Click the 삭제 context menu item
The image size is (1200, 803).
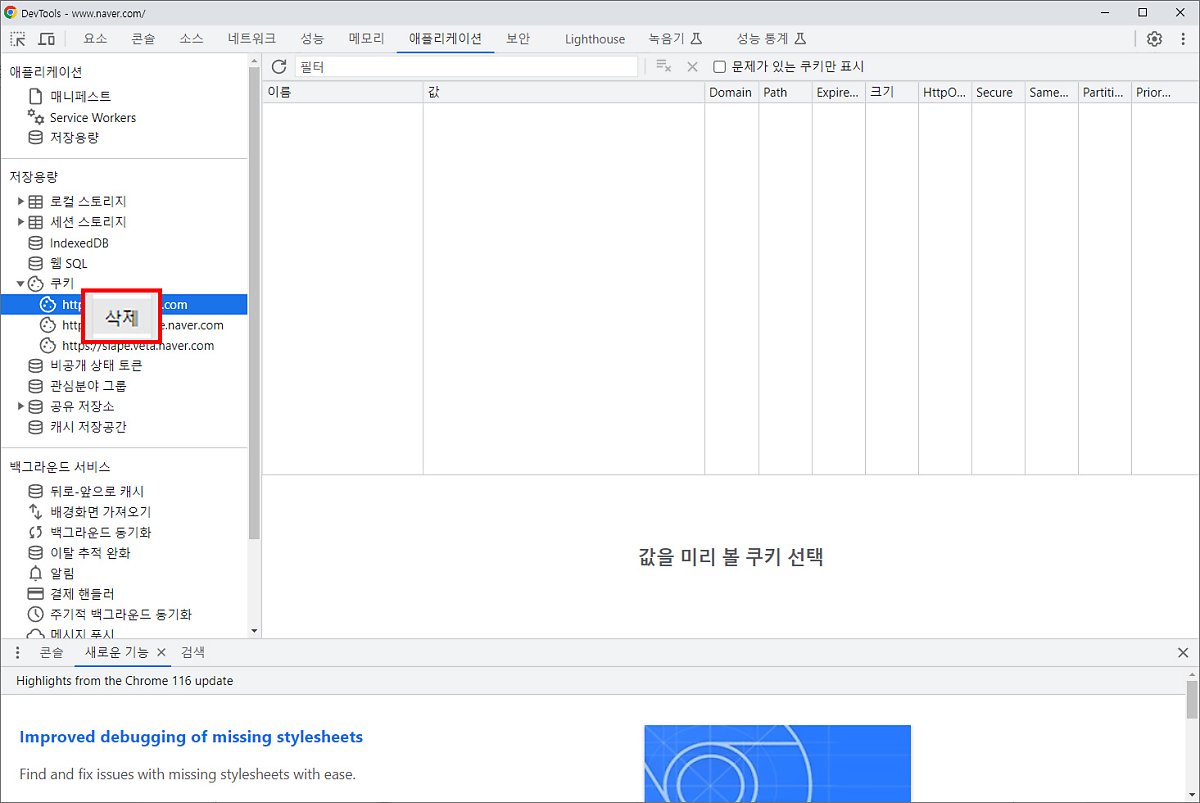[x=121, y=318]
